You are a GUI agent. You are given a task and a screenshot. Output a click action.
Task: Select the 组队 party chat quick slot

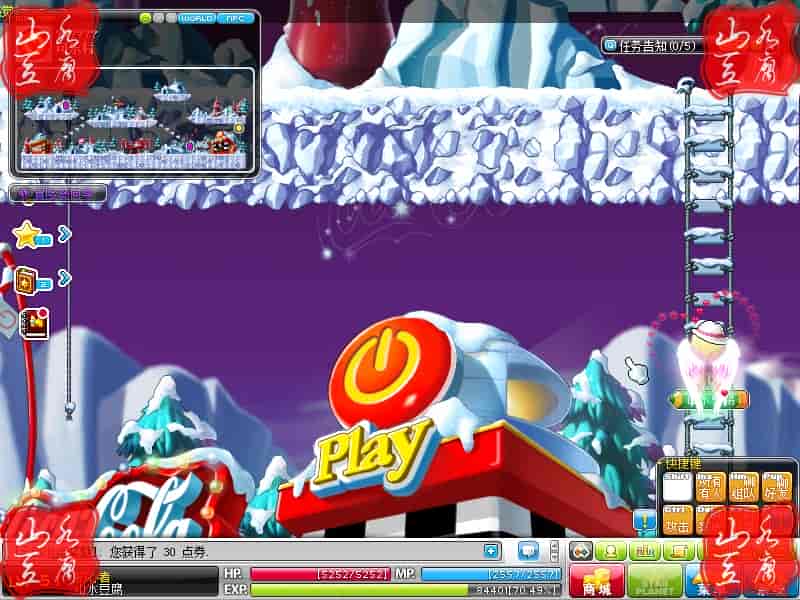(743, 486)
